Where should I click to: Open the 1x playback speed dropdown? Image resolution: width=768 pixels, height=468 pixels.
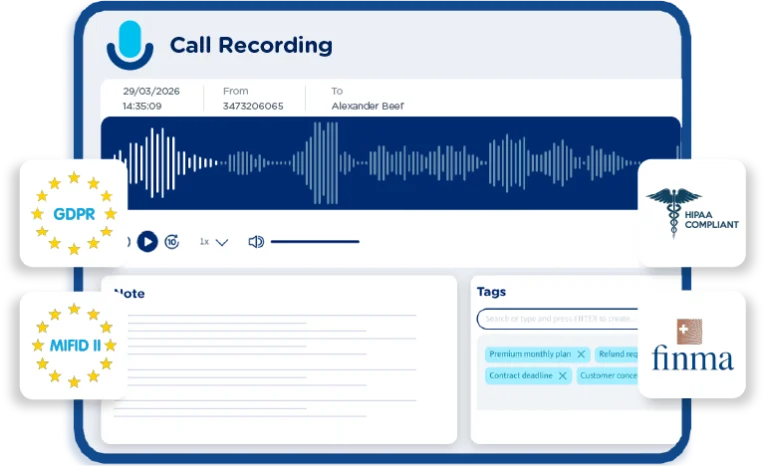[x=214, y=242]
